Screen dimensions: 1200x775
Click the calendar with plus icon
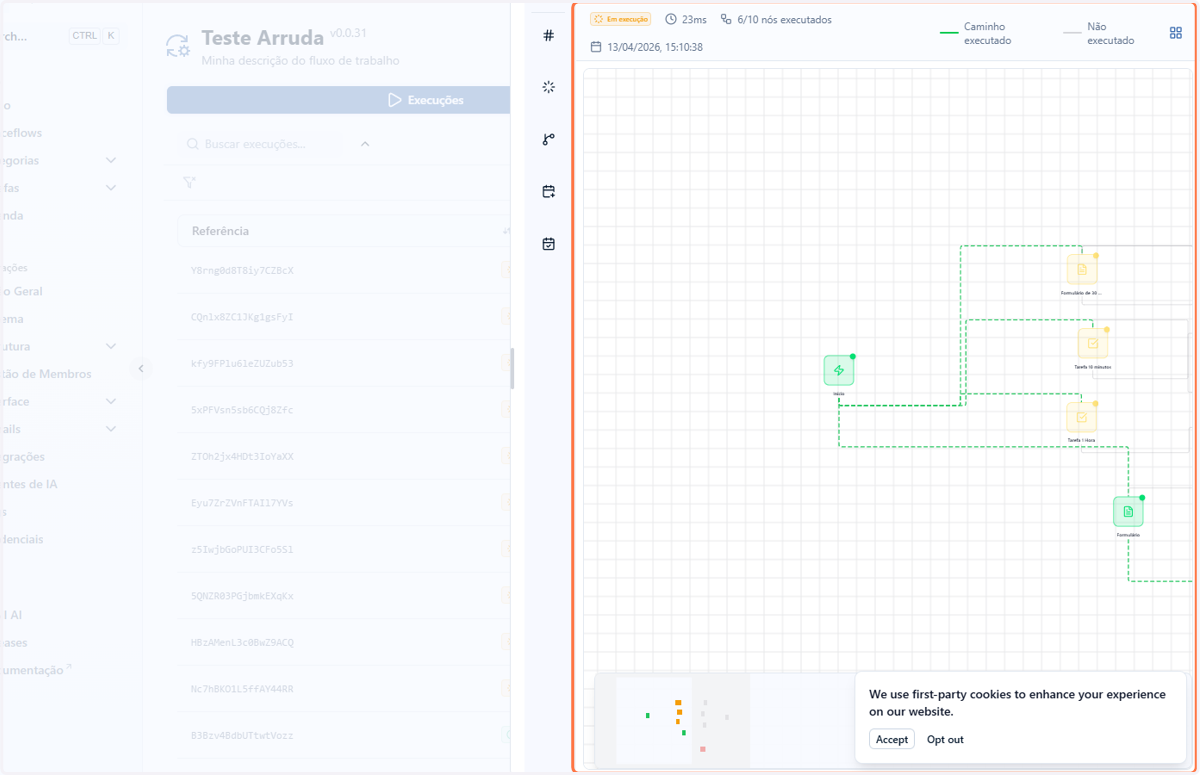[548, 191]
